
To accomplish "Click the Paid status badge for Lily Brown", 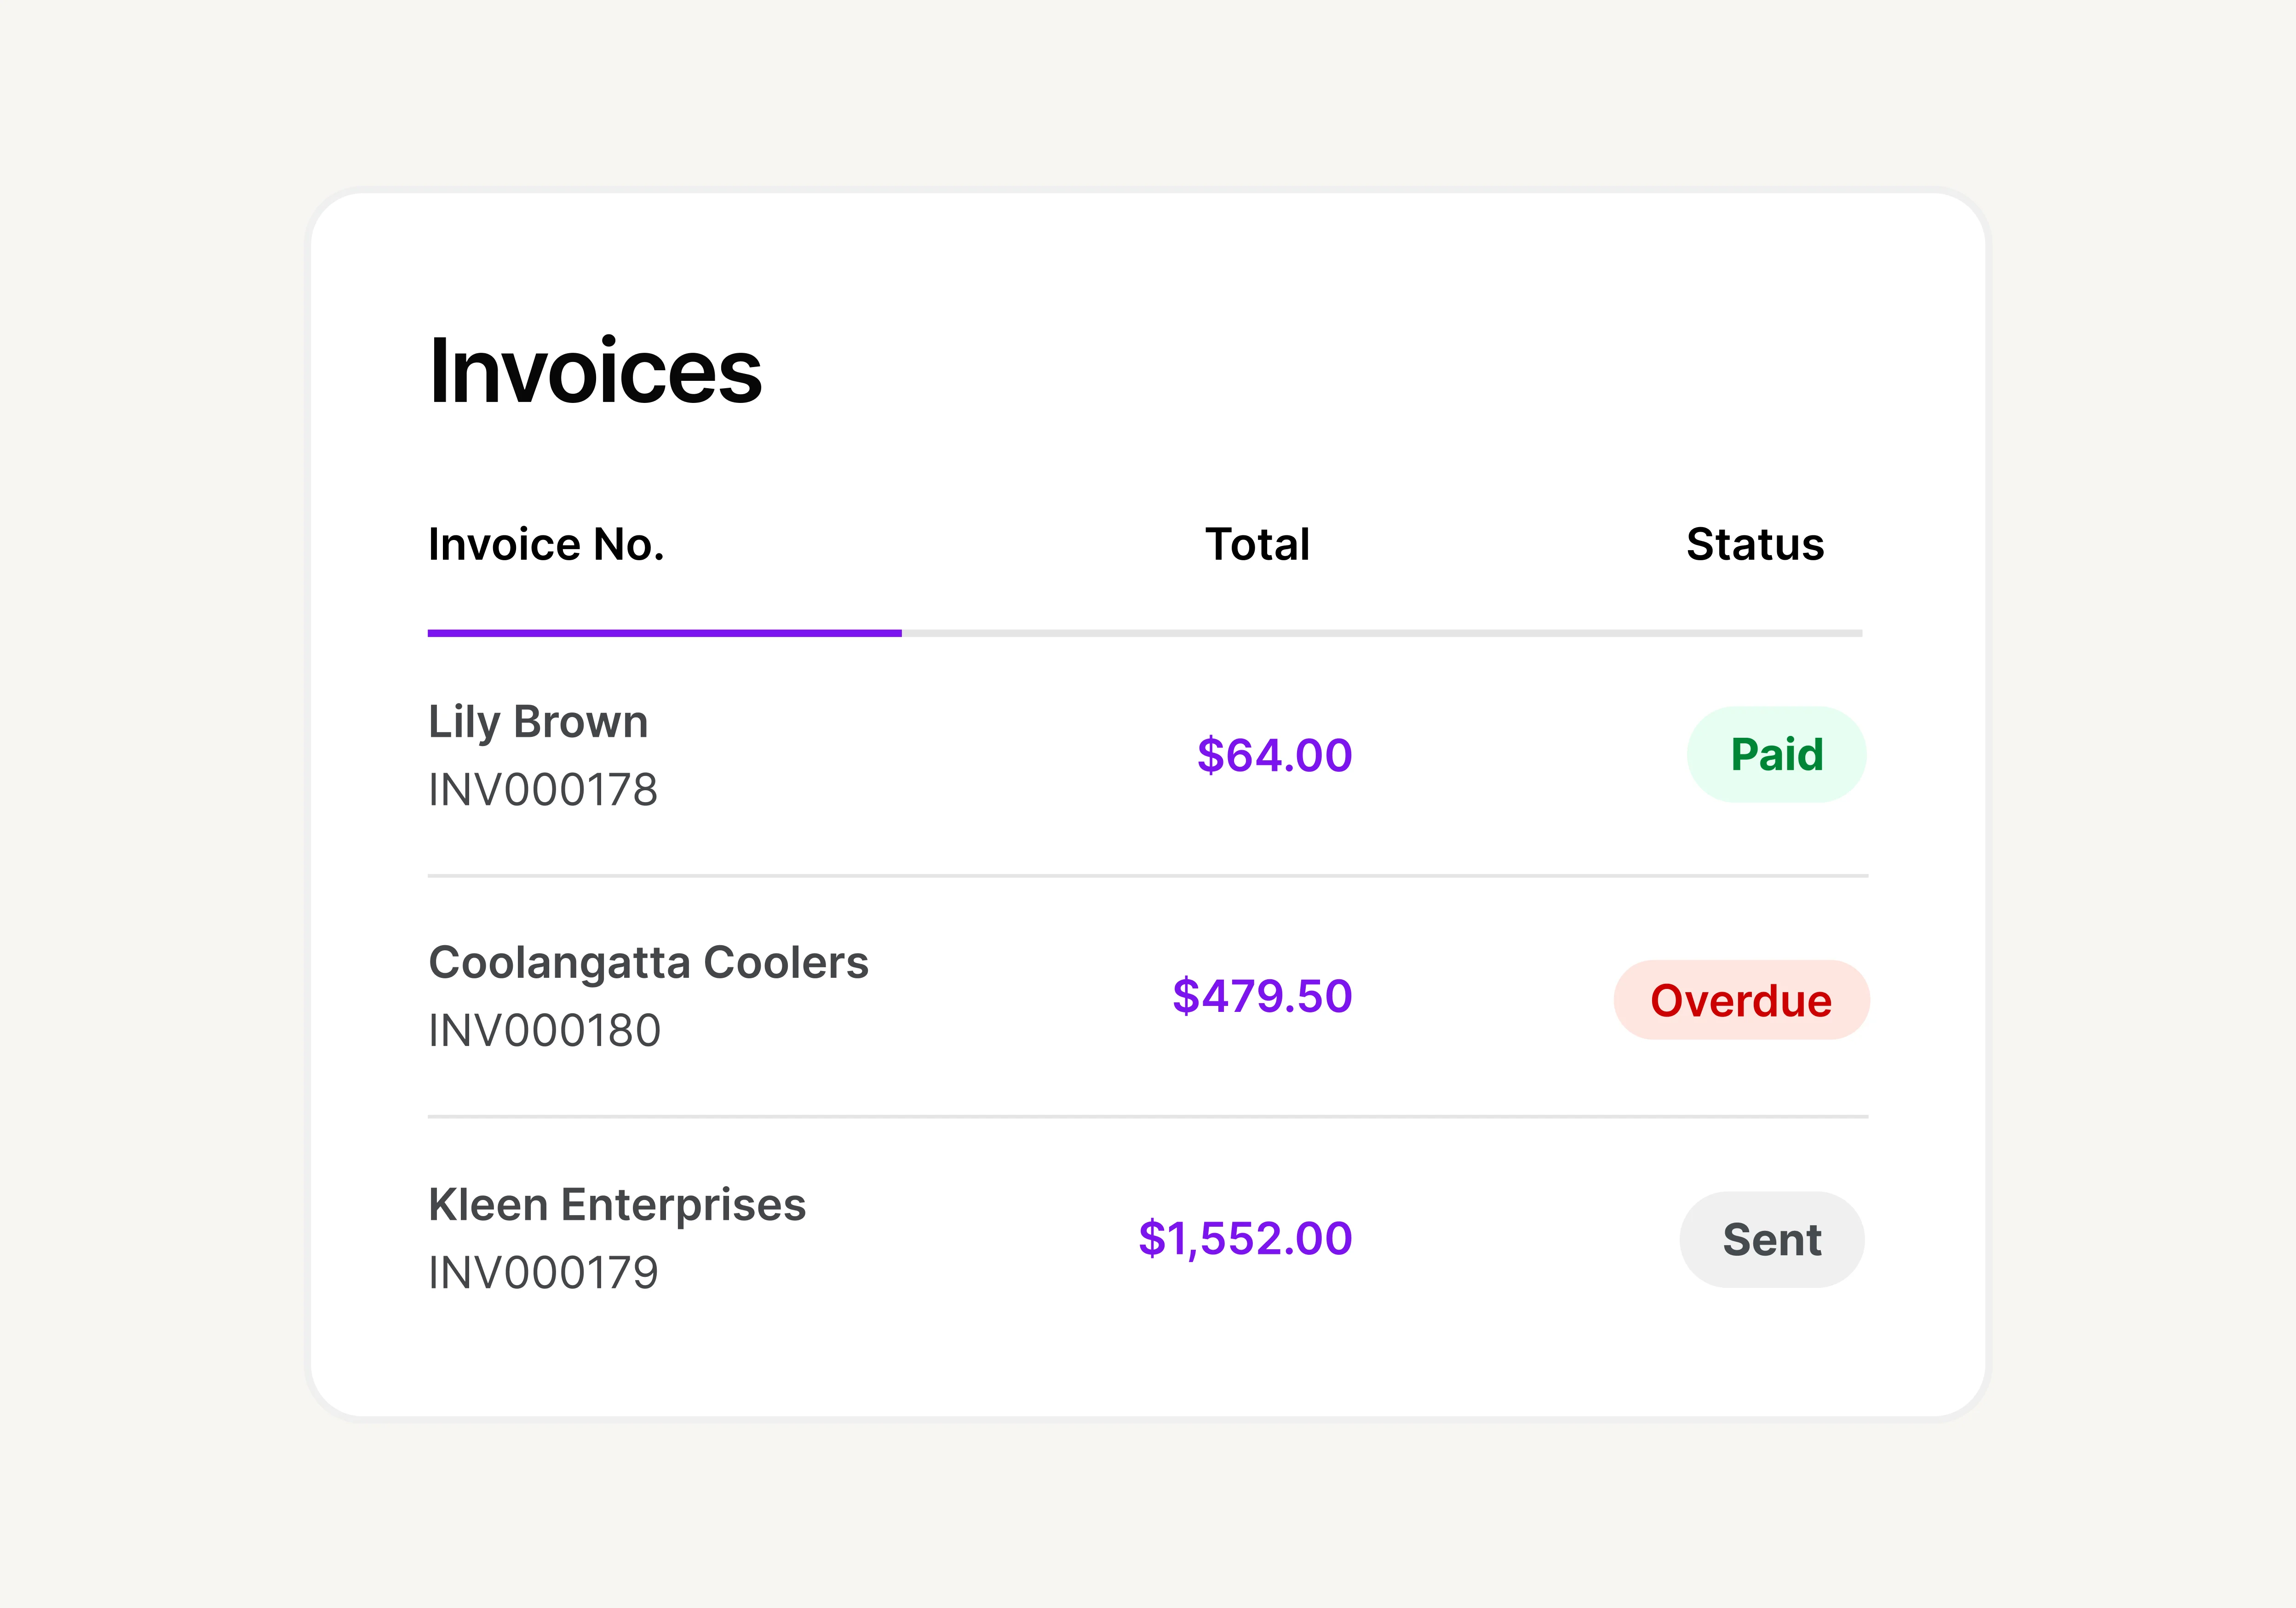I will point(1776,754).
